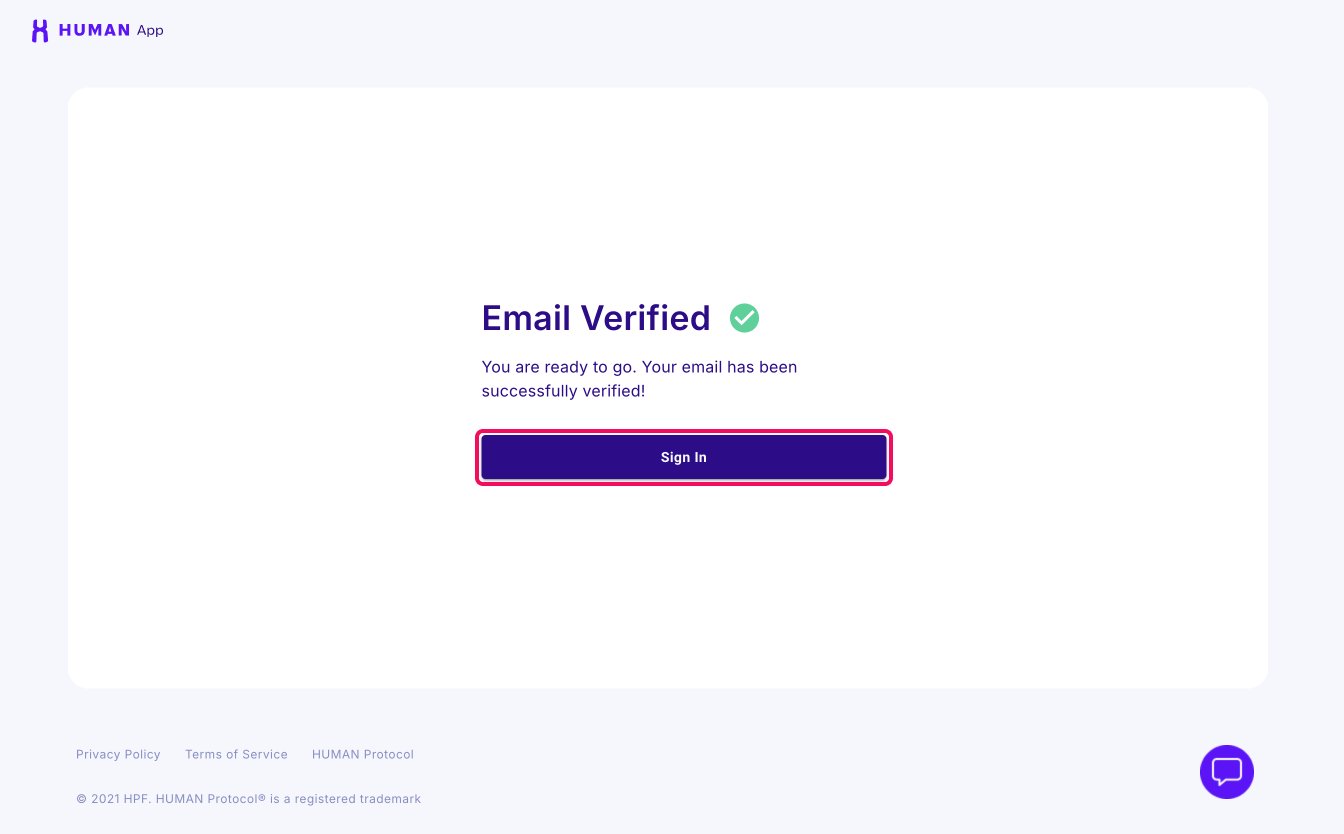This screenshot has height=834, width=1344.
Task: Click the "successfully verified!" text line
Action: (563, 391)
